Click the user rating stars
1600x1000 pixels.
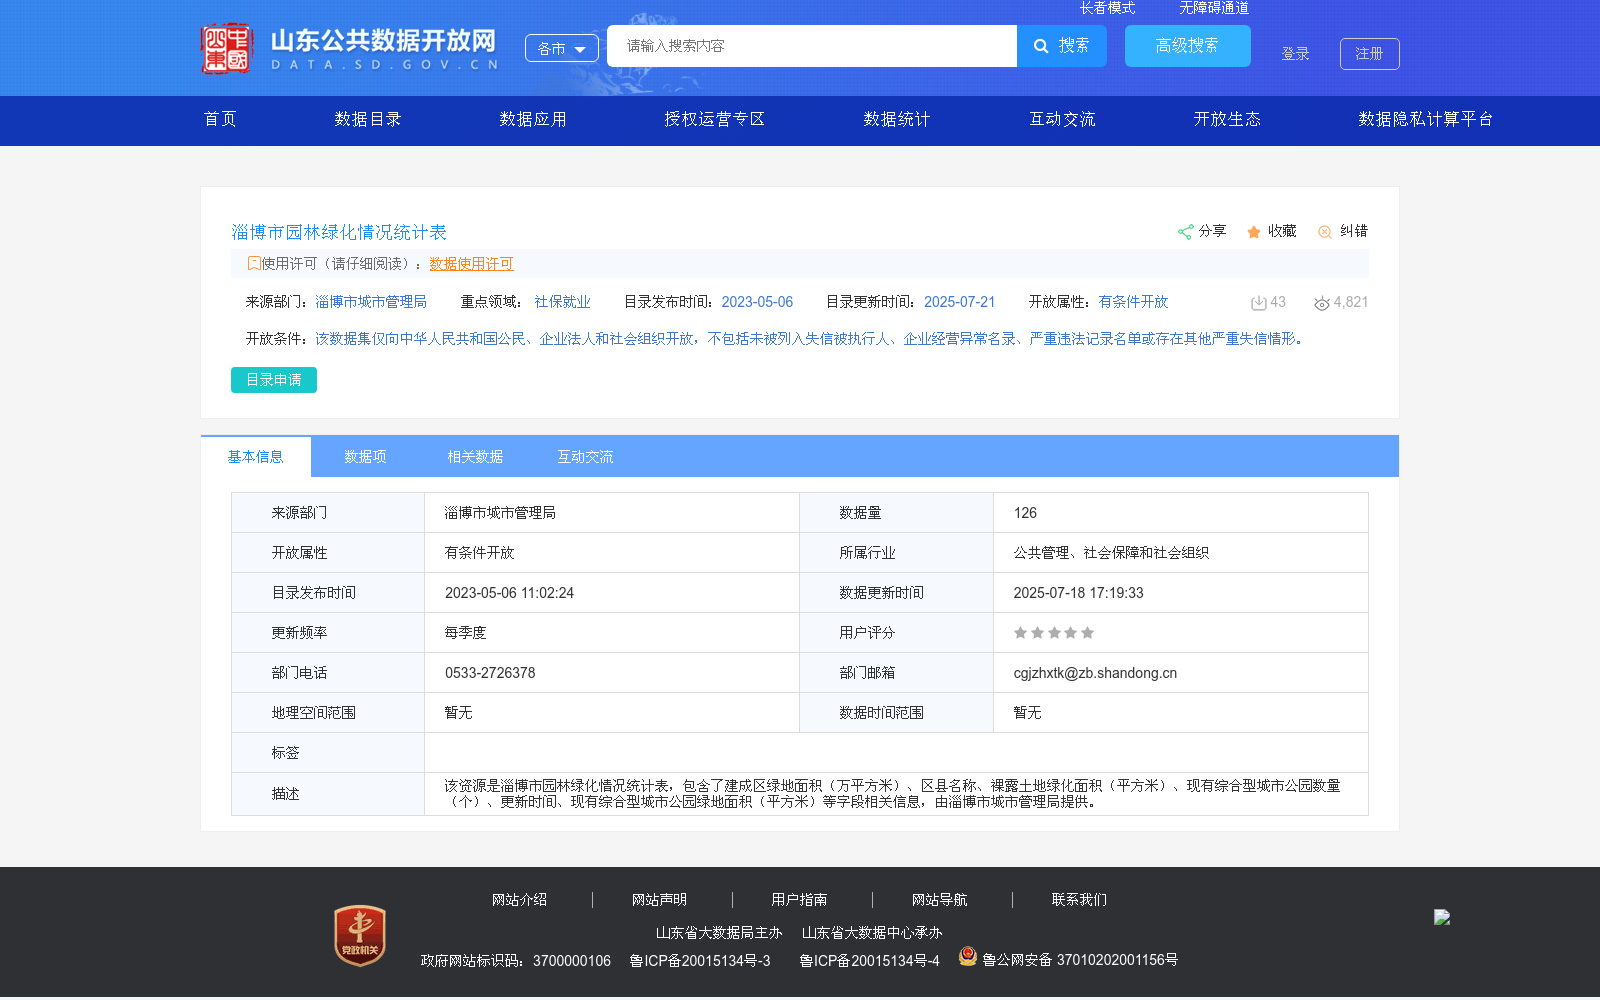pyautogui.click(x=1054, y=633)
